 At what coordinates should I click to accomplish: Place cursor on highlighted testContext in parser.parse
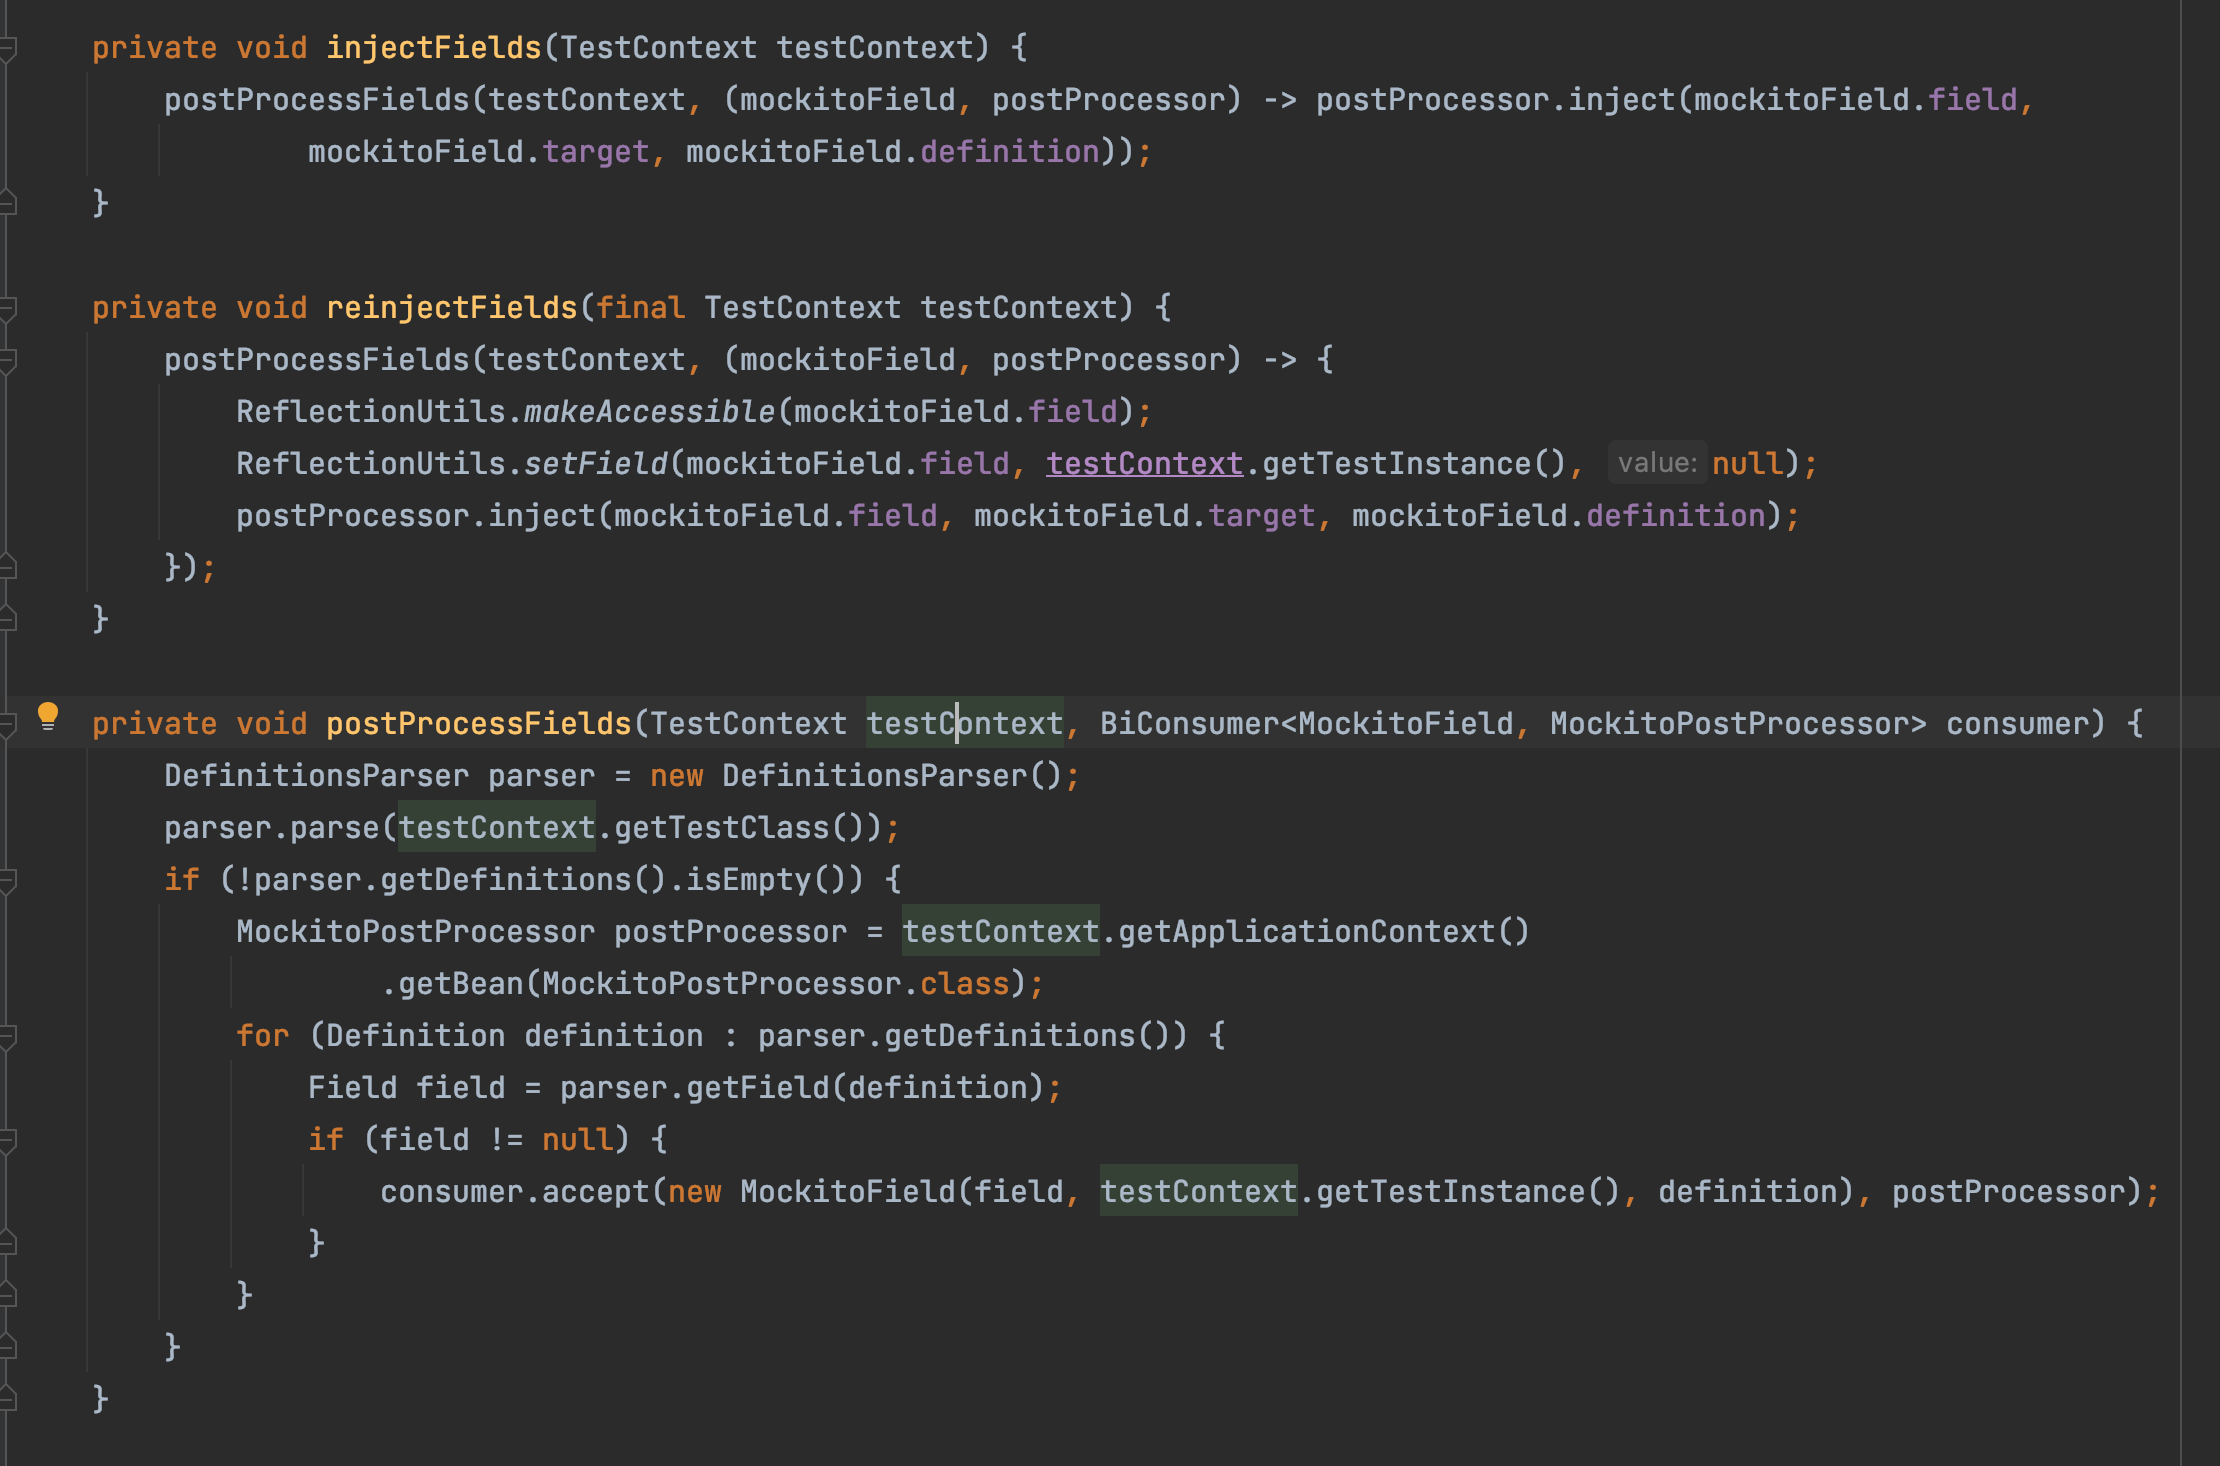coord(497,828)
